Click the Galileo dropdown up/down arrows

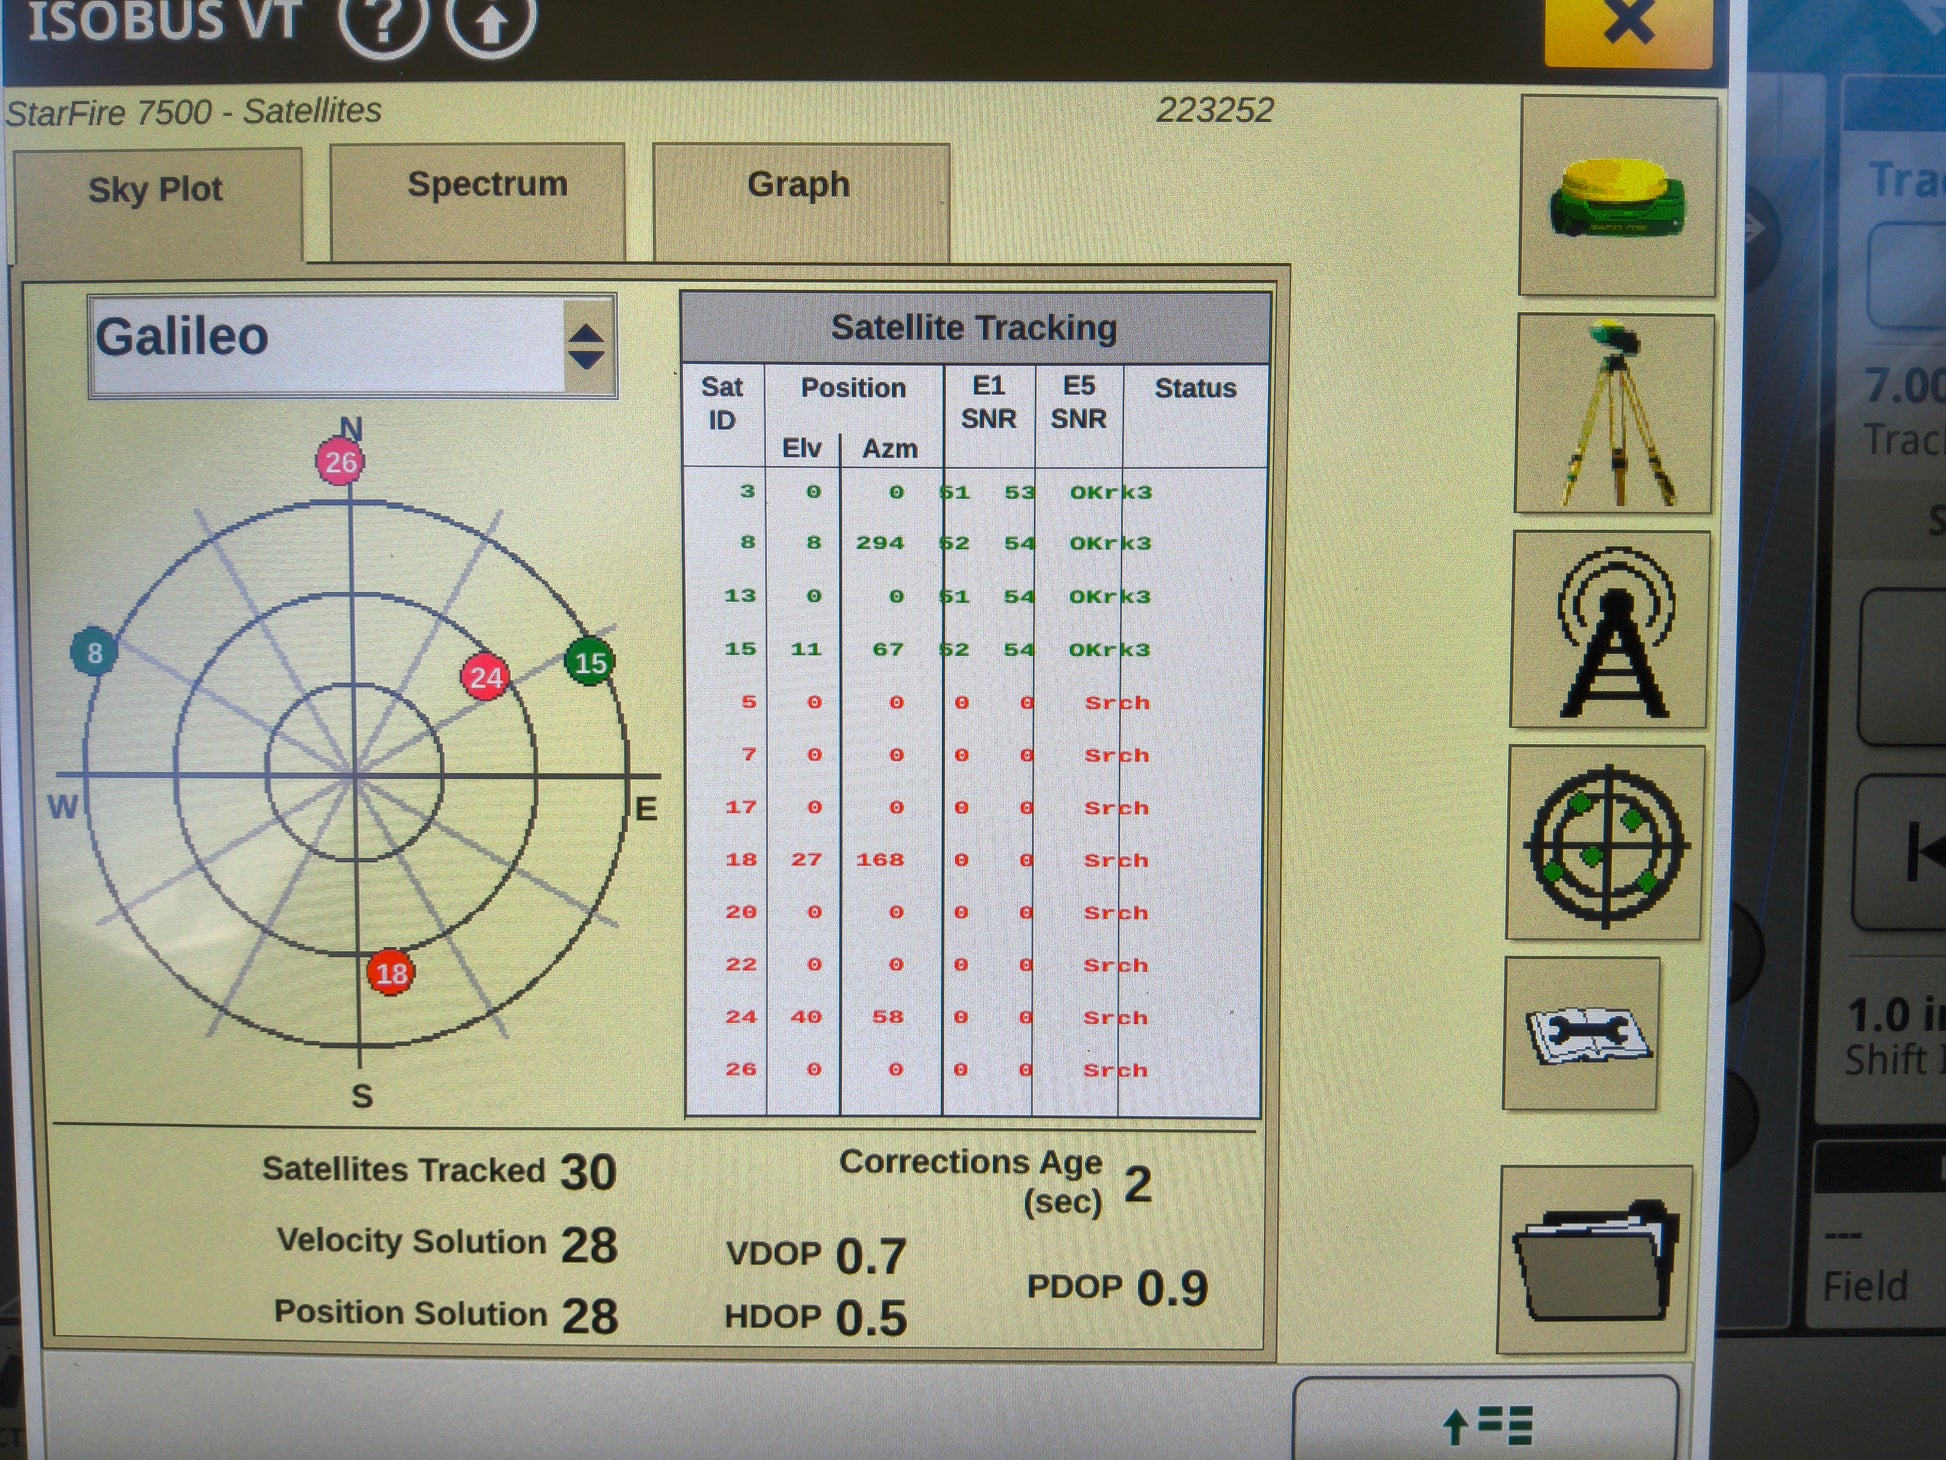586,346
